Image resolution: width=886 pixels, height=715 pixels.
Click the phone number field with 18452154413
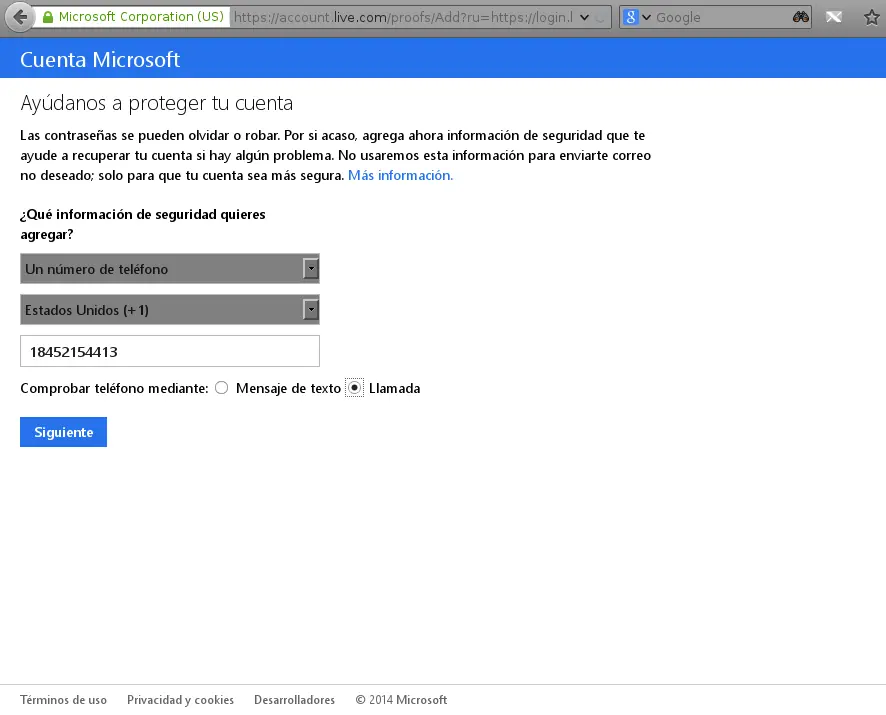pyautogui.click(x=170, y=351)
